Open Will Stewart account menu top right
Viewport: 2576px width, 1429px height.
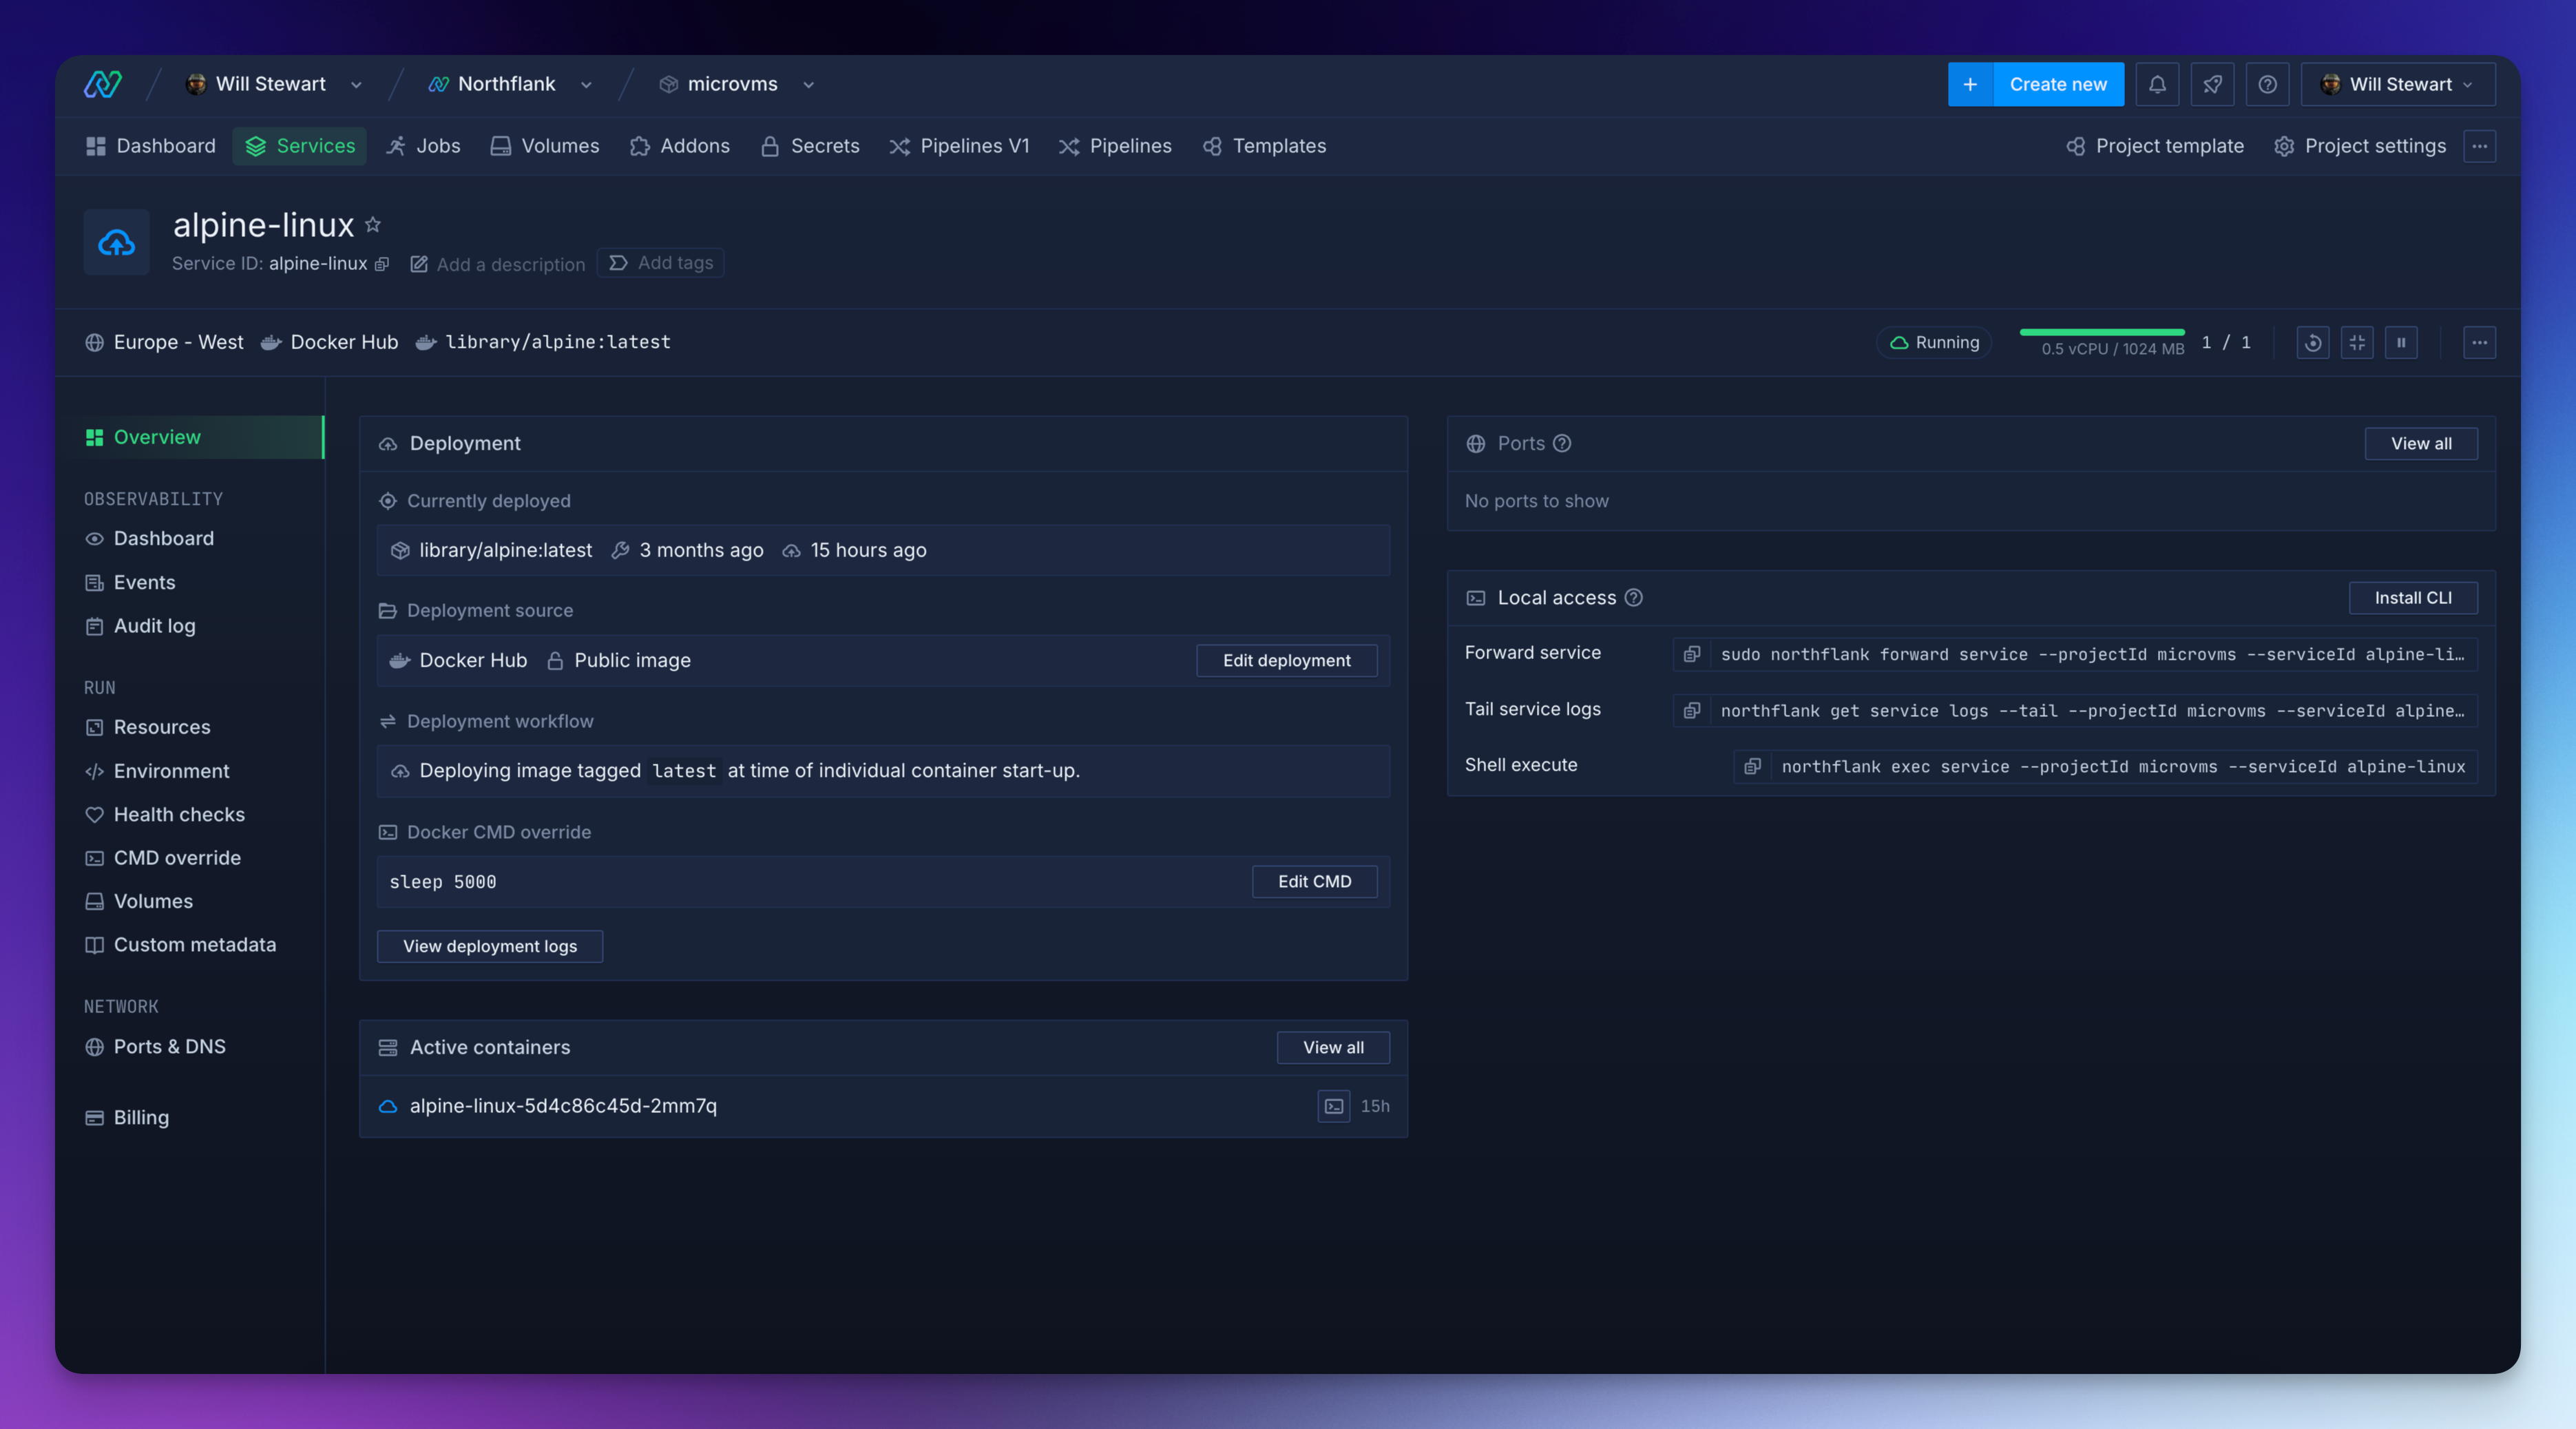point(2397,85)
